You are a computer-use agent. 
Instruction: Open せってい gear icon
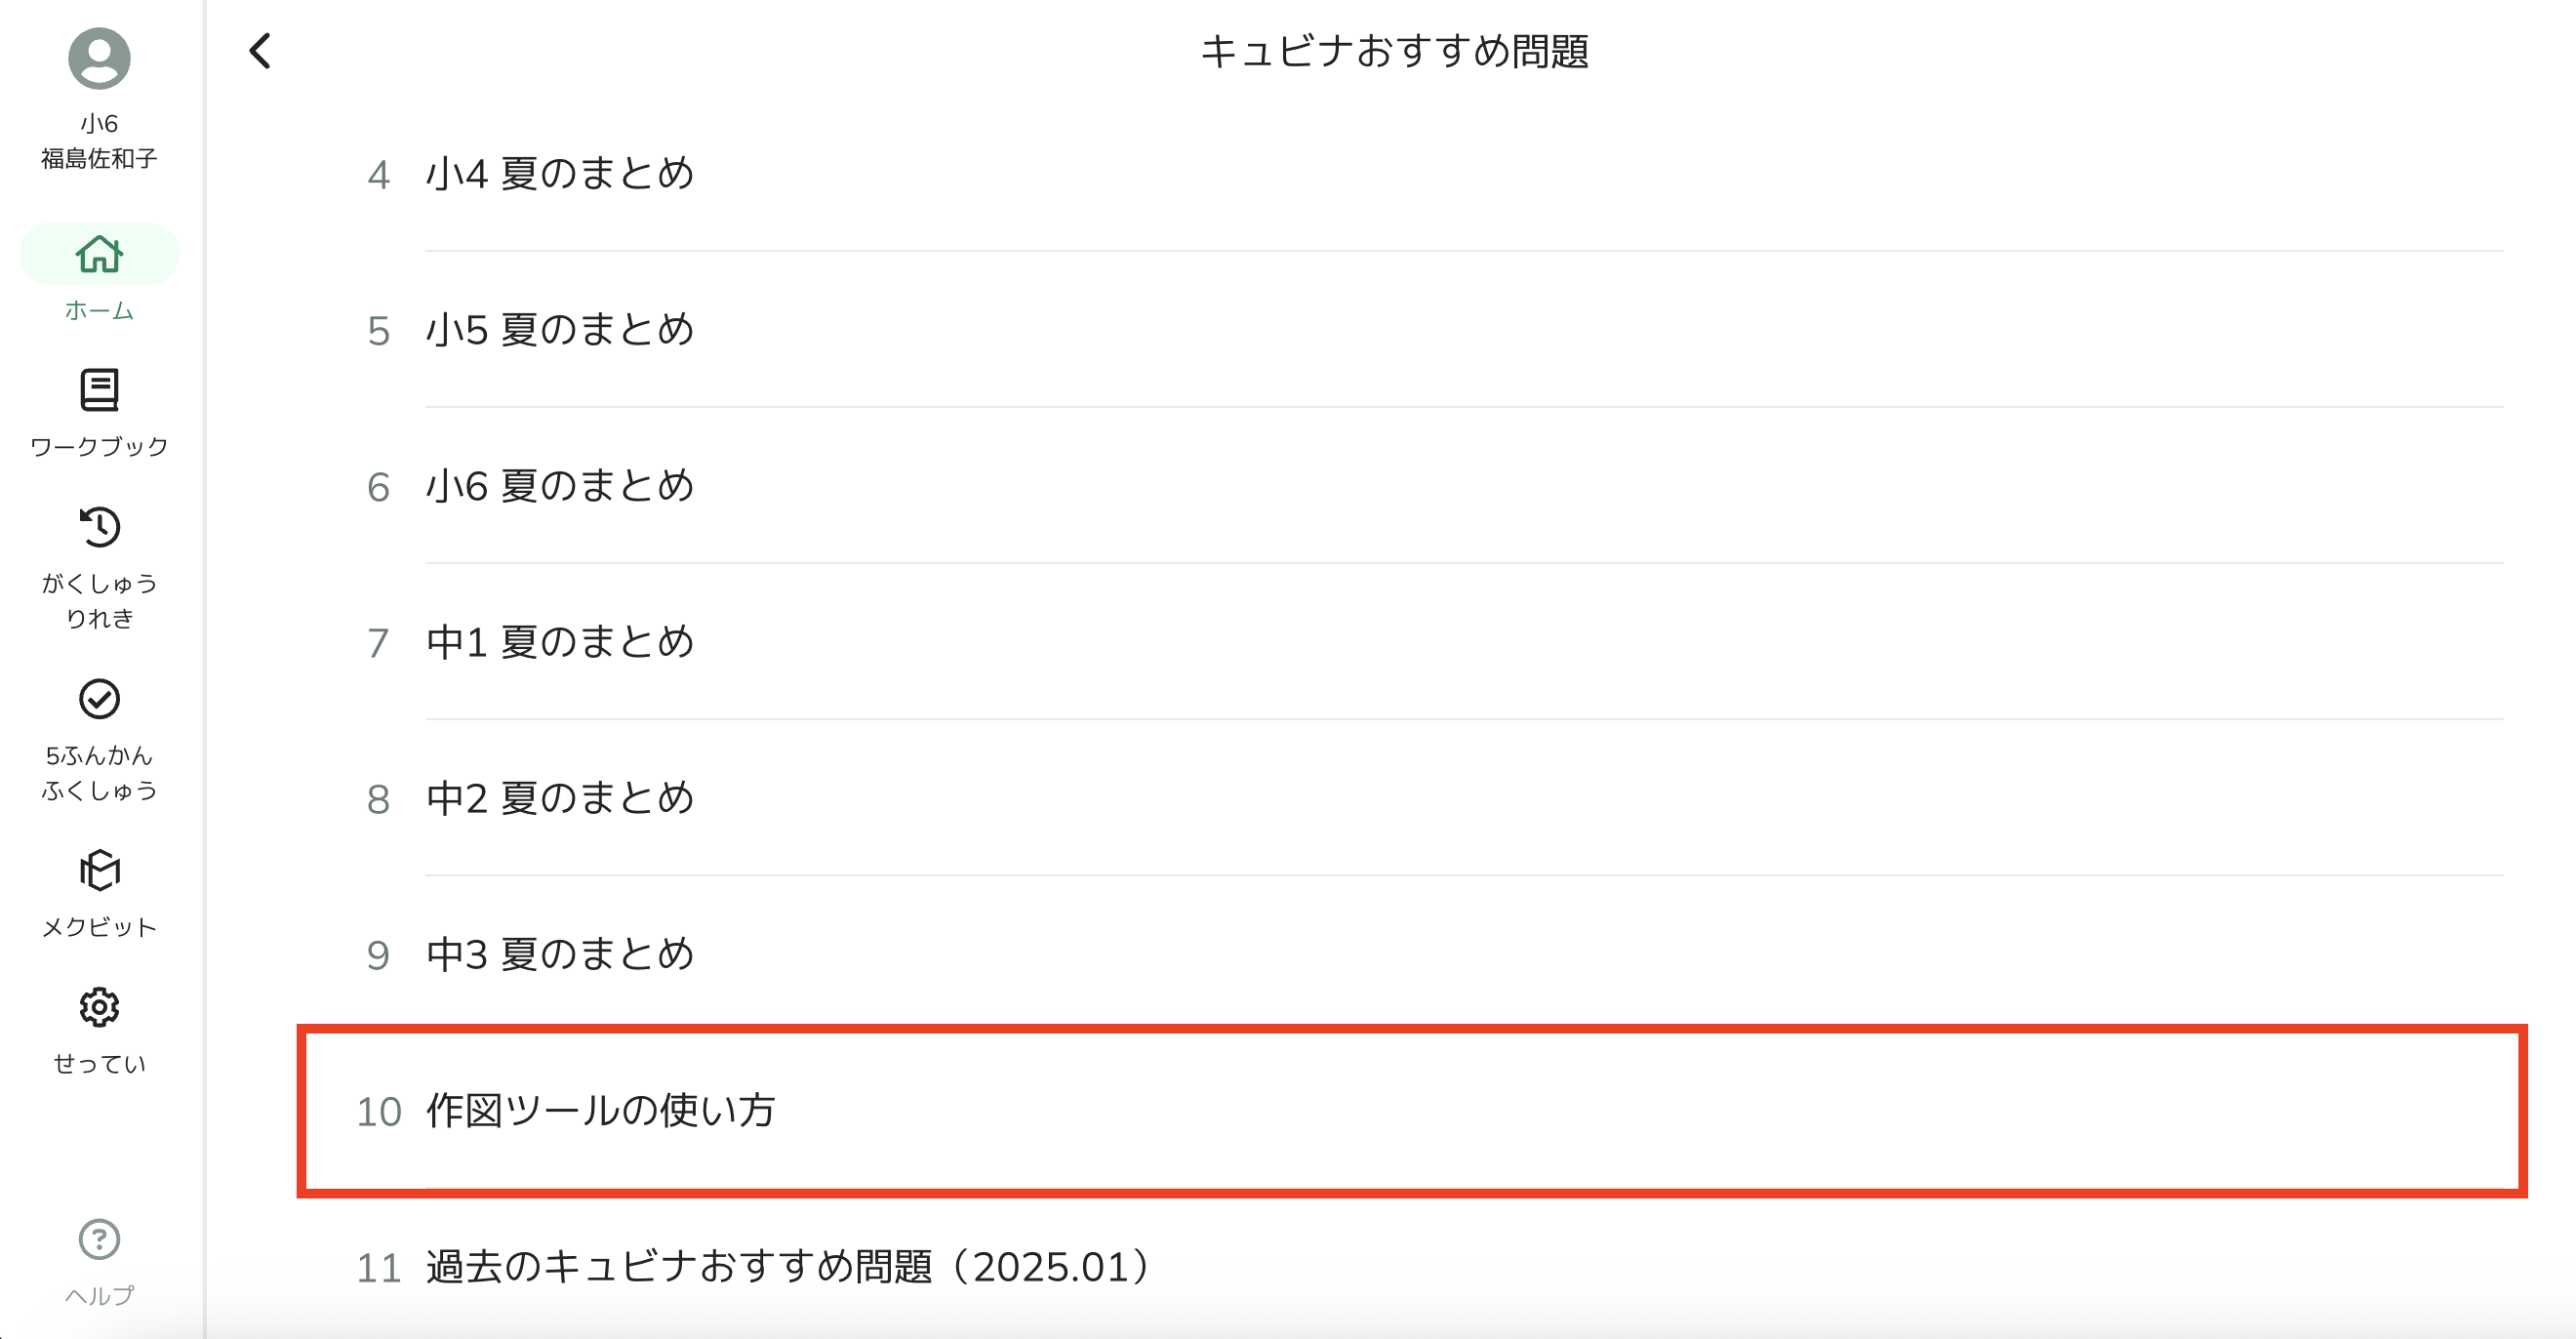pyautogui.click(x=99, y=1007)
